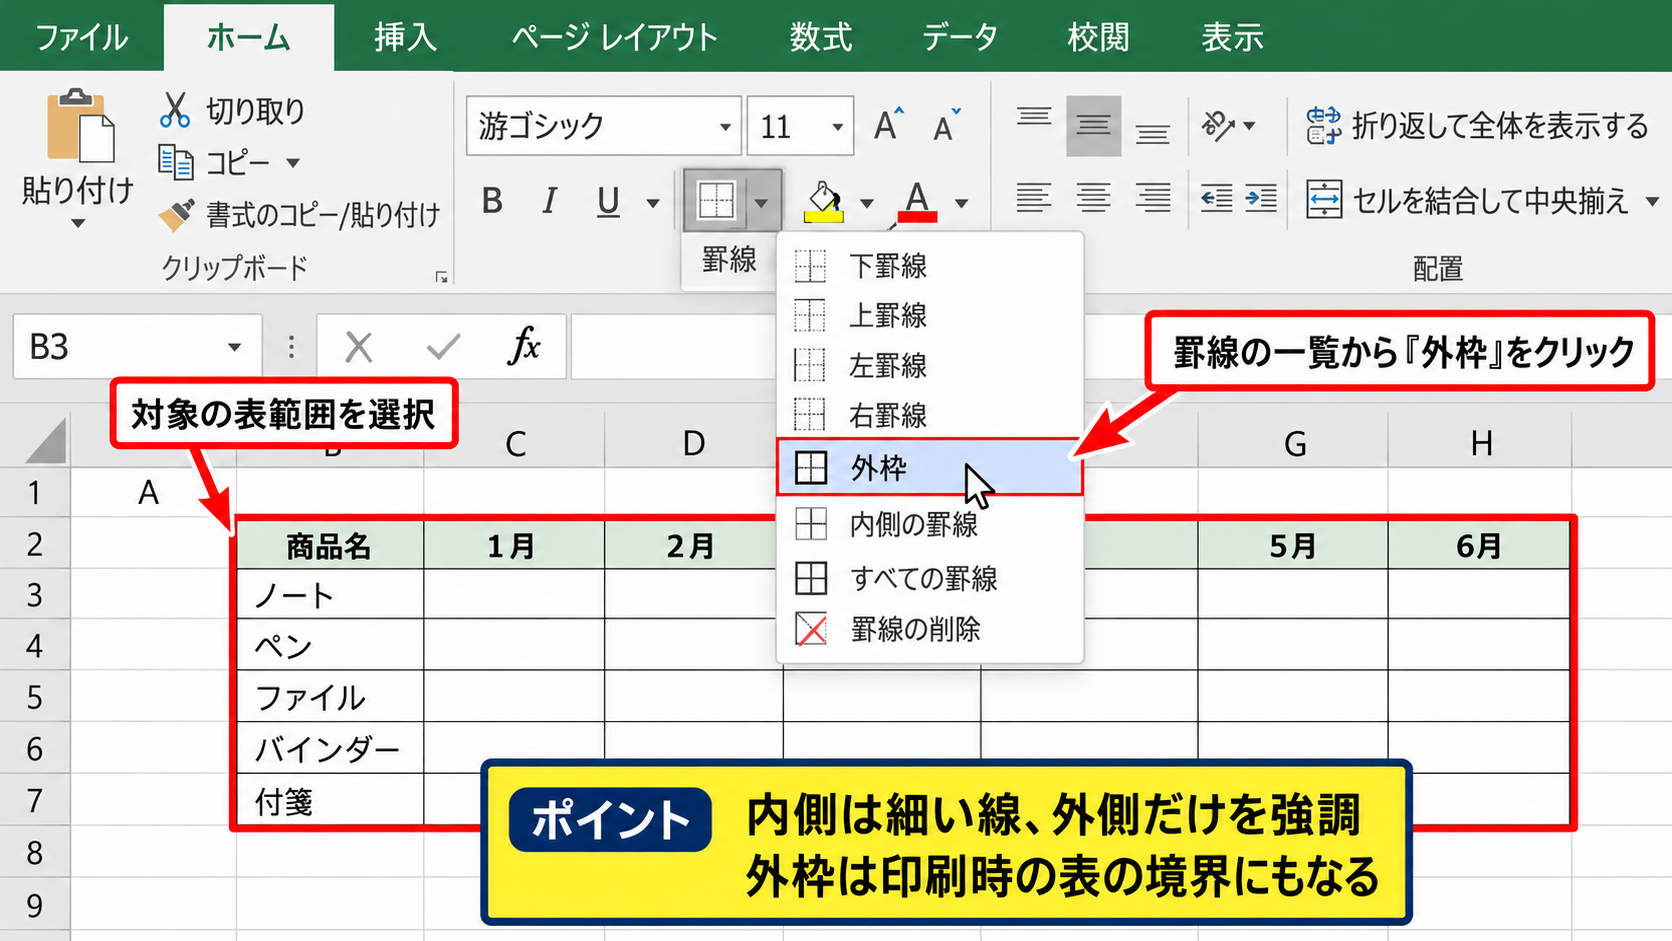Choose 罫線の削除 (erase border) menu entry
This screenshot has height=941, width=1672.
coord(930,629)
